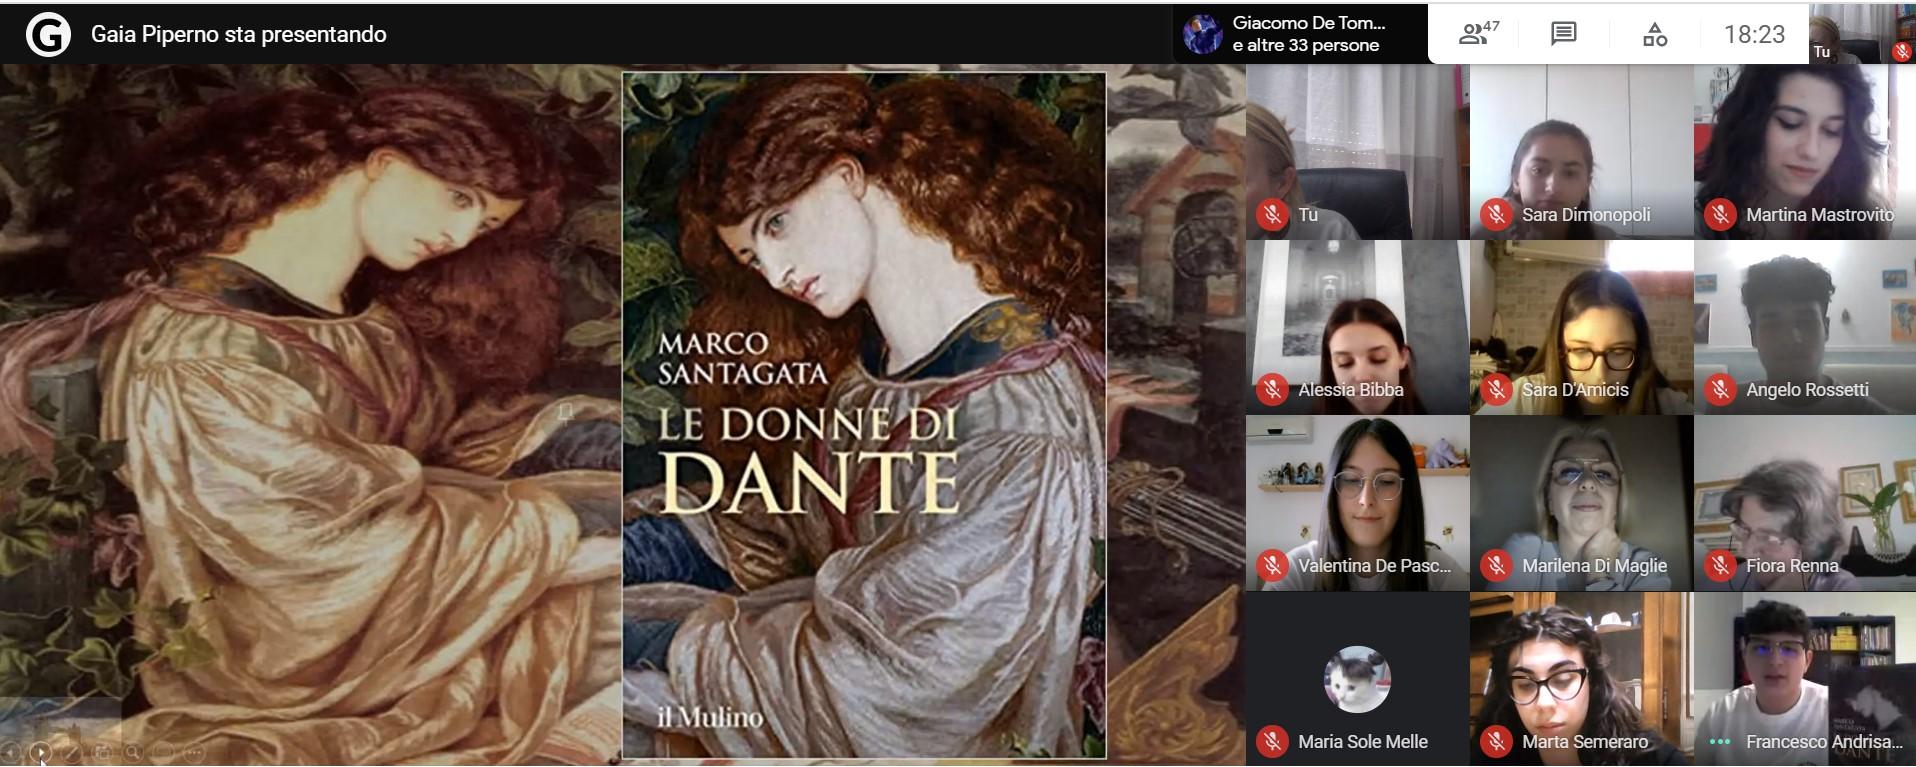Viewport: 1916px width, 767px height.
Task: Select Sara Dimonopoli's video tile
Action: point(1581,152)
